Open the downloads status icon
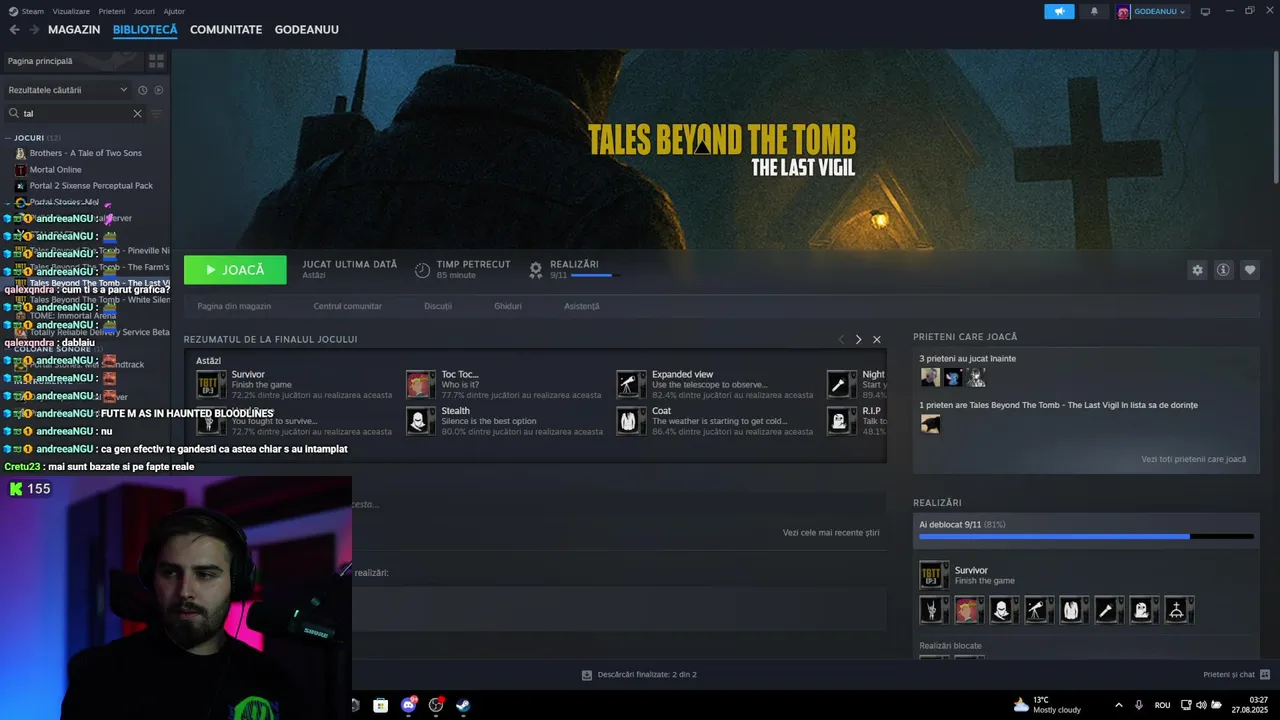This screenshot has width=1280, height=720. [587, 675]
